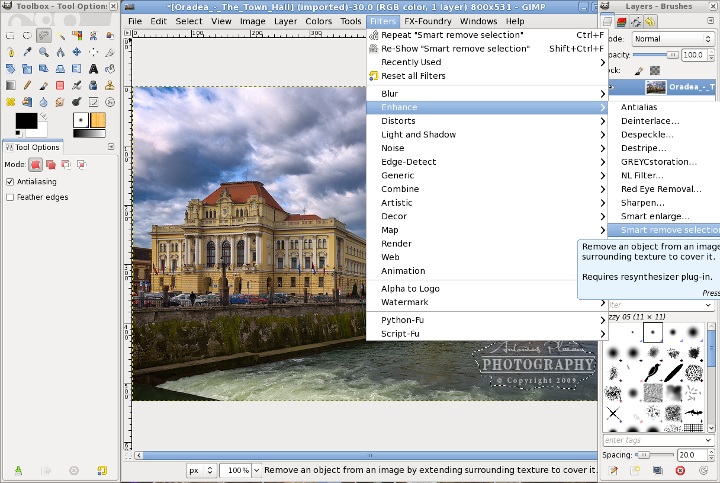Open the brush filter dropdown arrow
This screenshot has height=483, width=720.
click(708, 304)
